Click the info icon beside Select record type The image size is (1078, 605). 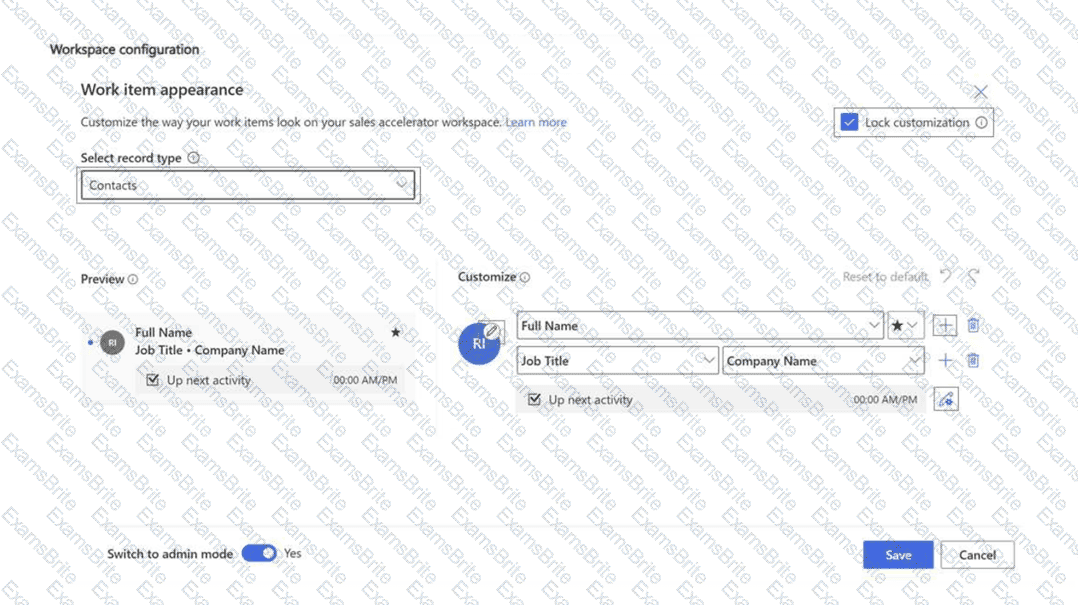[194, 157]
